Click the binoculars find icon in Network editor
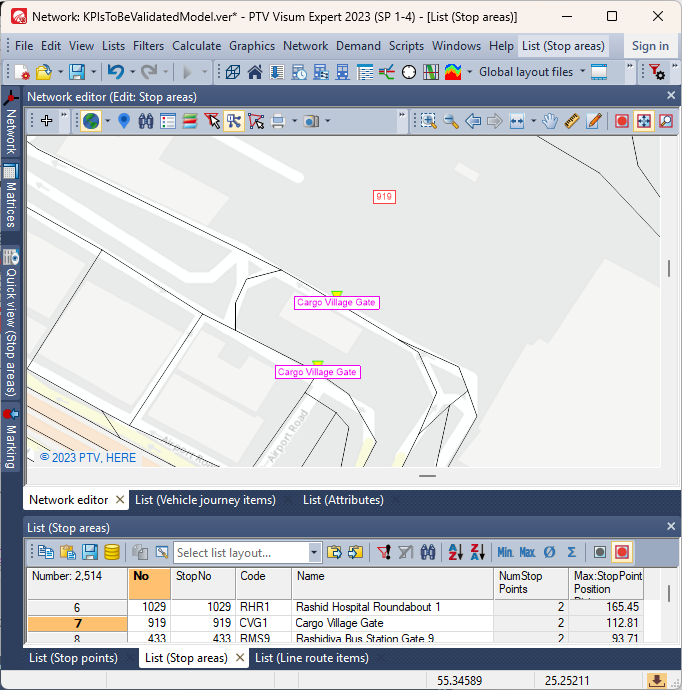This screenshot has width=682, height=690. (x=146, y=121)
